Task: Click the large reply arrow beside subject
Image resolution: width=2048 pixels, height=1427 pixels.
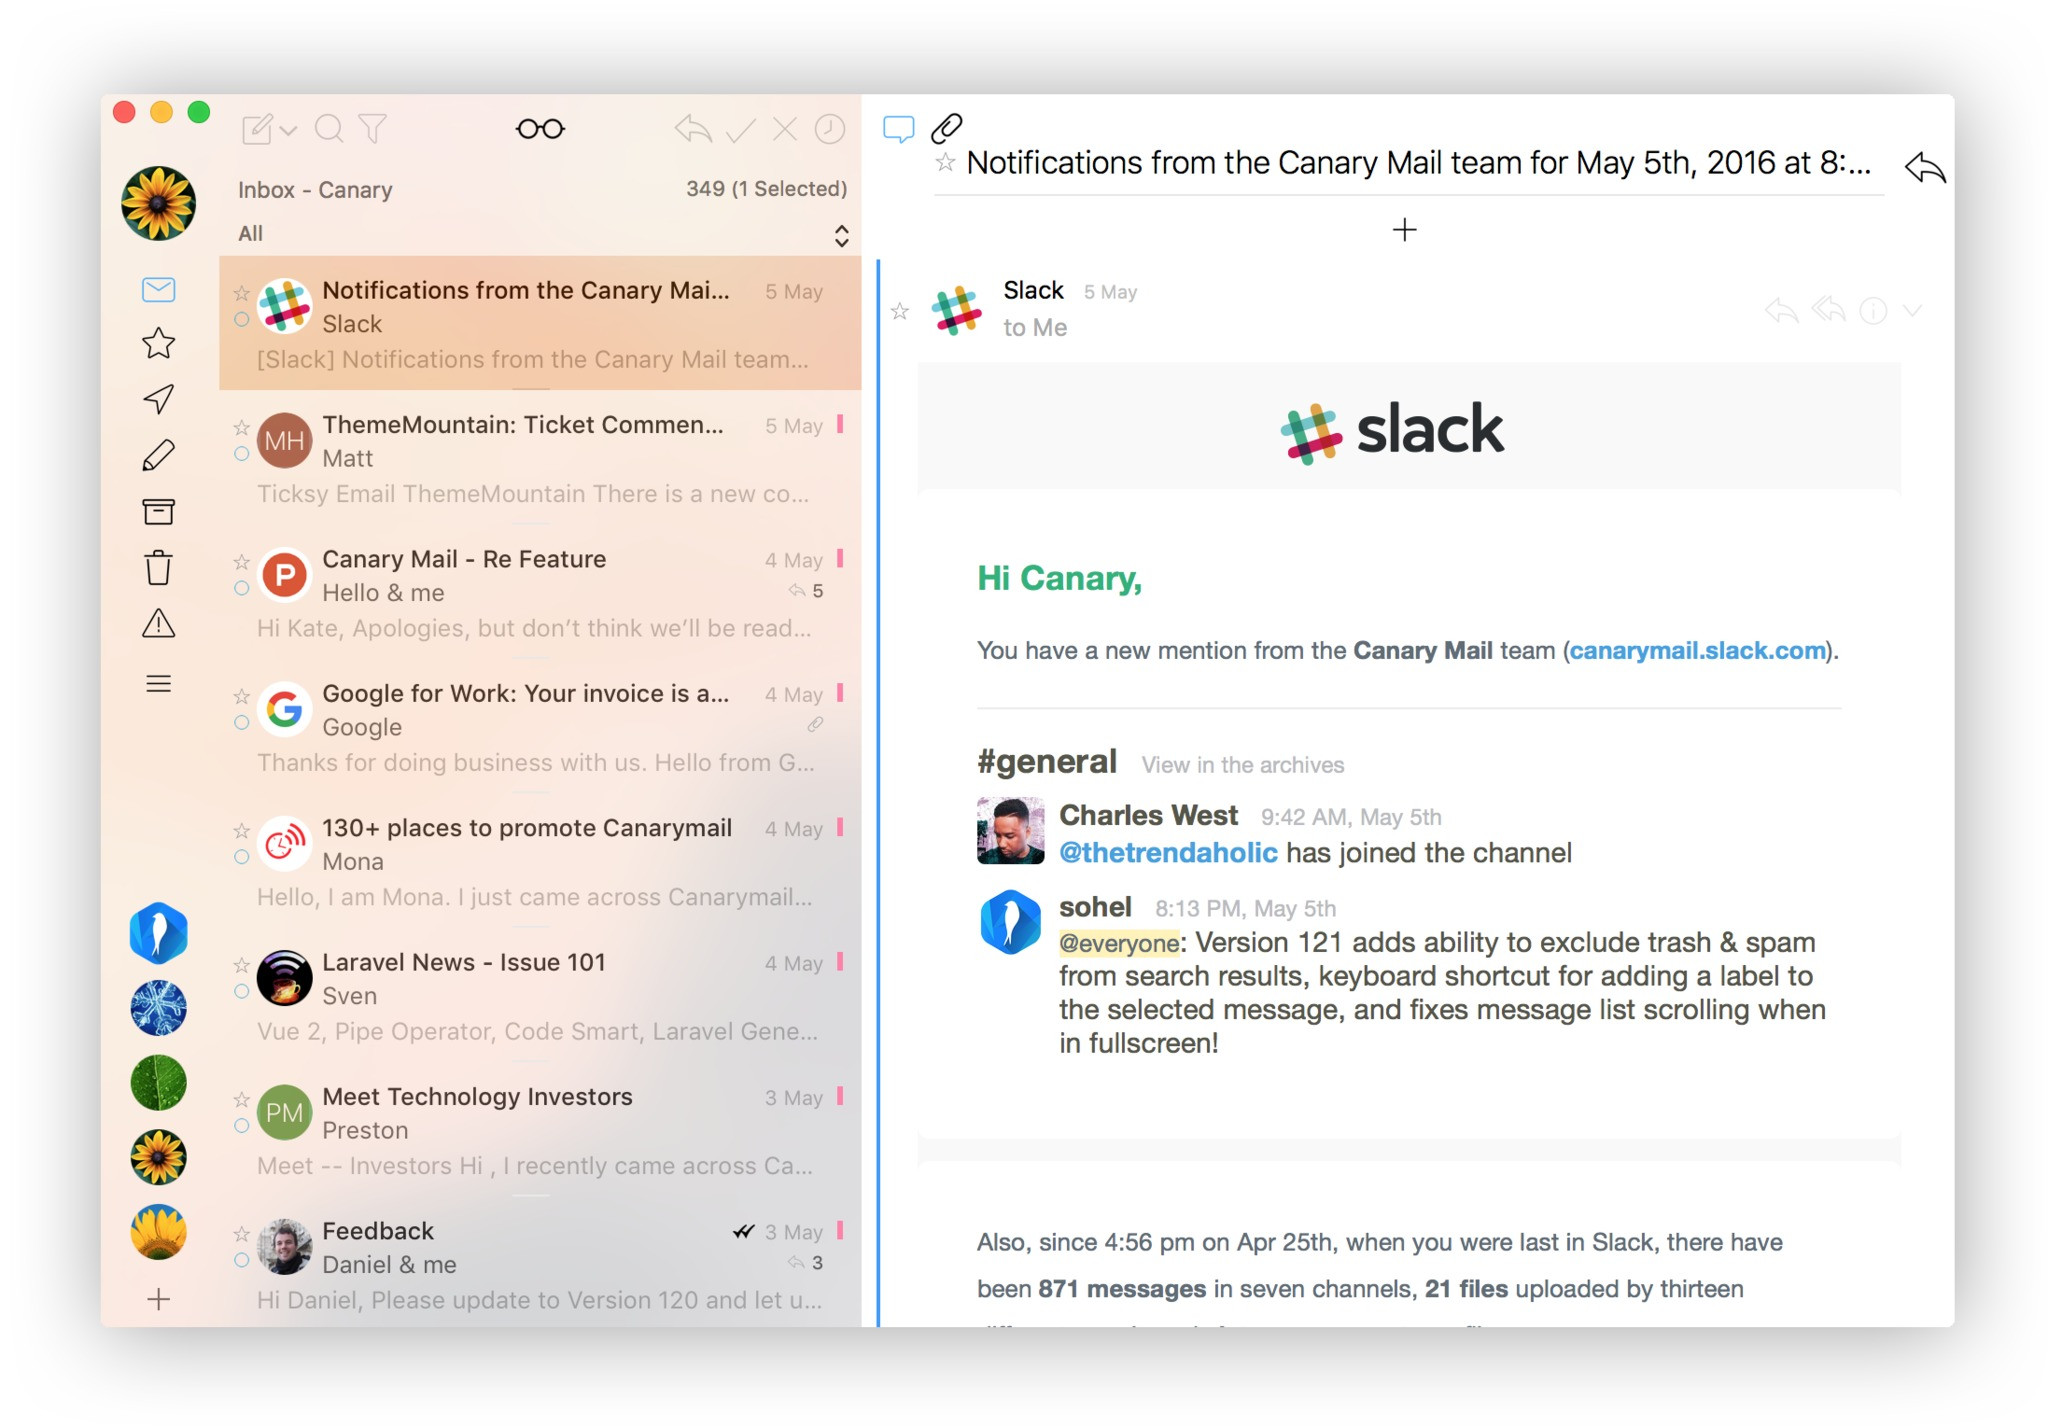Action: coord(1925,167)
